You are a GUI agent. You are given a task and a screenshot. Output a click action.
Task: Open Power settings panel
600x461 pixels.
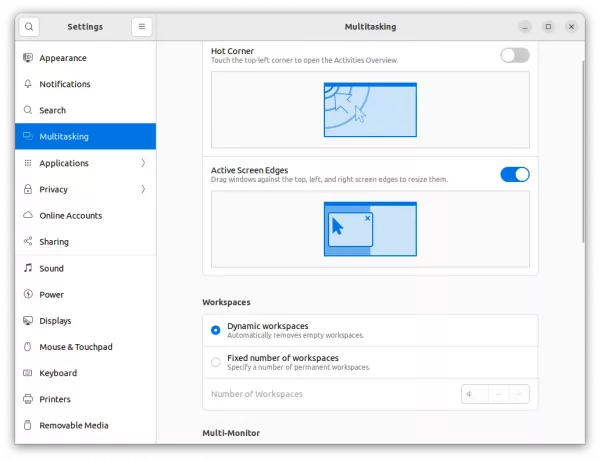click(85, 294)
